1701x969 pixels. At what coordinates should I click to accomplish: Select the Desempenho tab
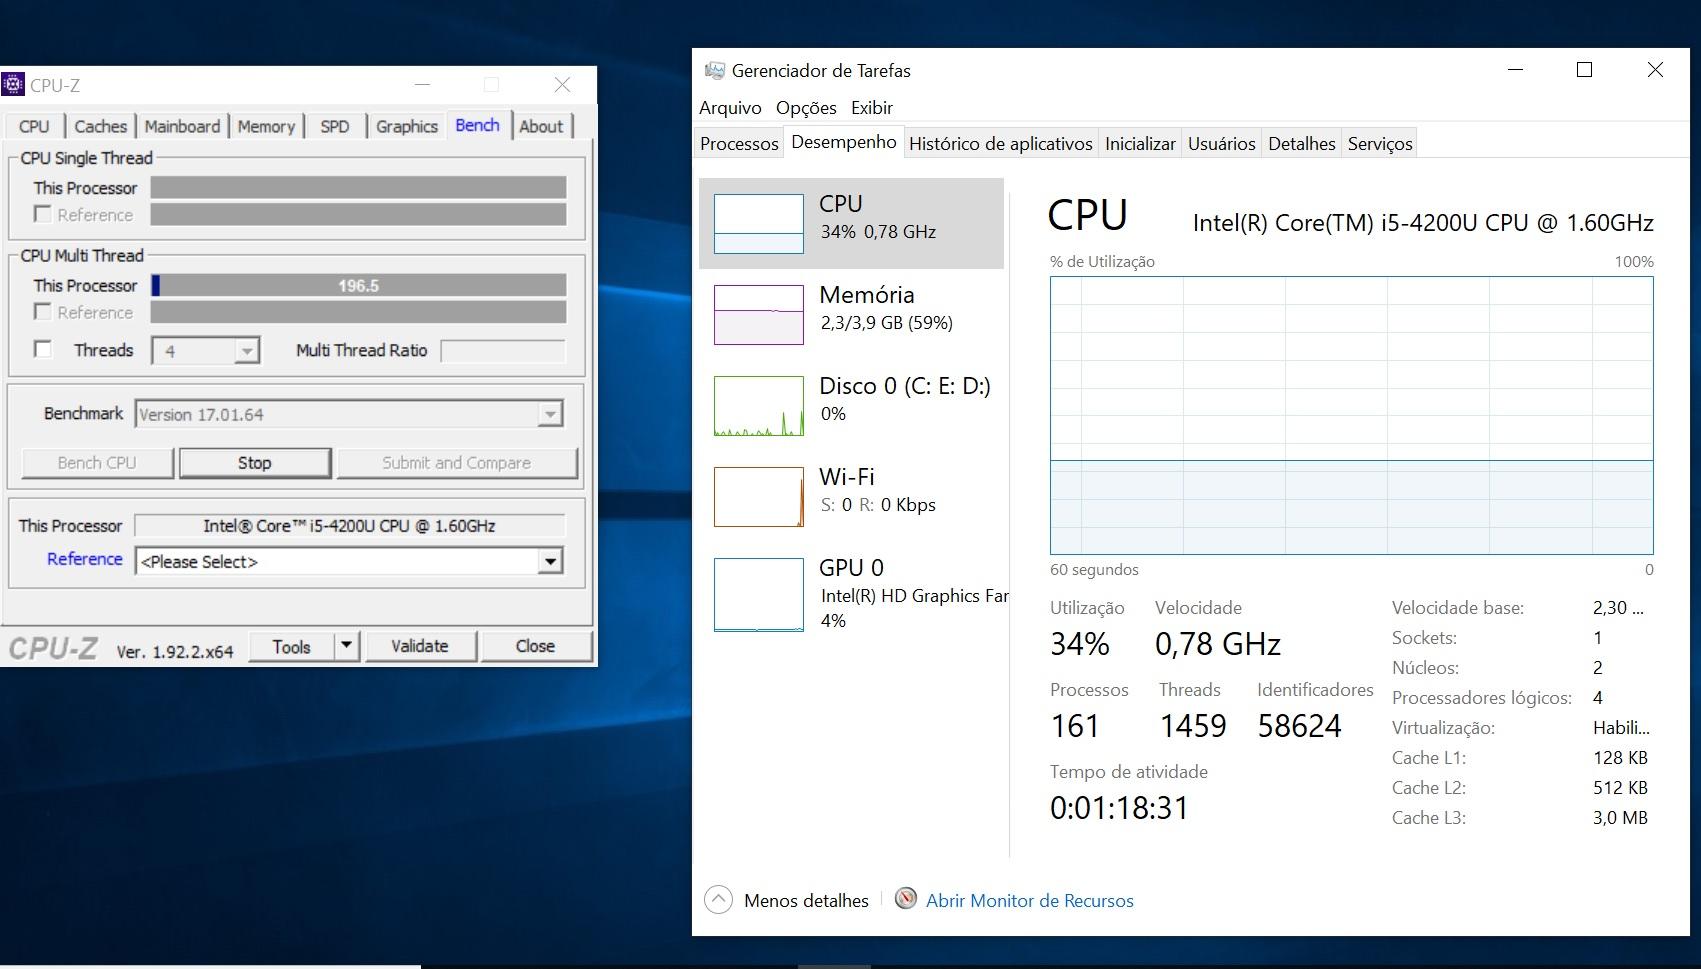(x=844, y=142)
